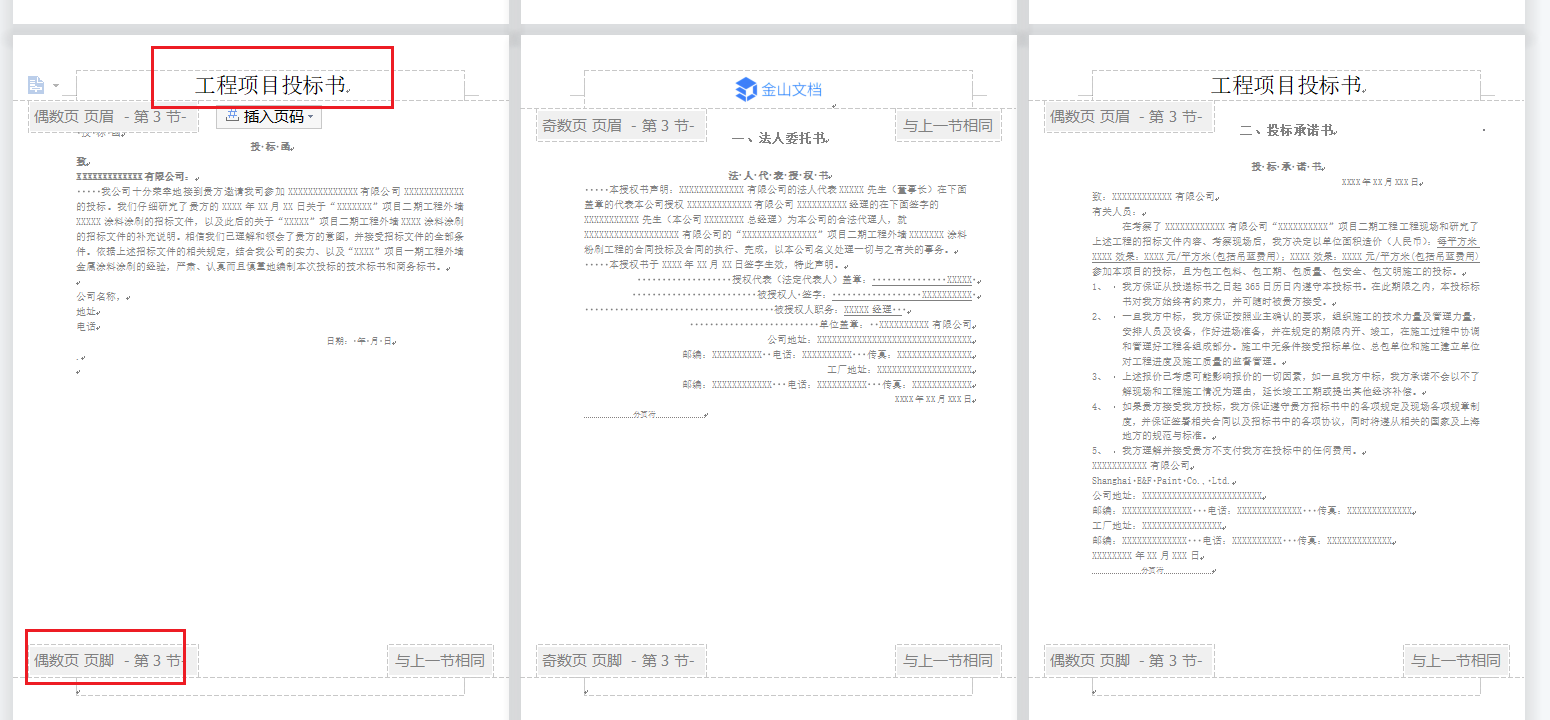Open the dropdown arrow beside the document icon
Screen dimensions: 1550x720
click(x=56, y=86)
